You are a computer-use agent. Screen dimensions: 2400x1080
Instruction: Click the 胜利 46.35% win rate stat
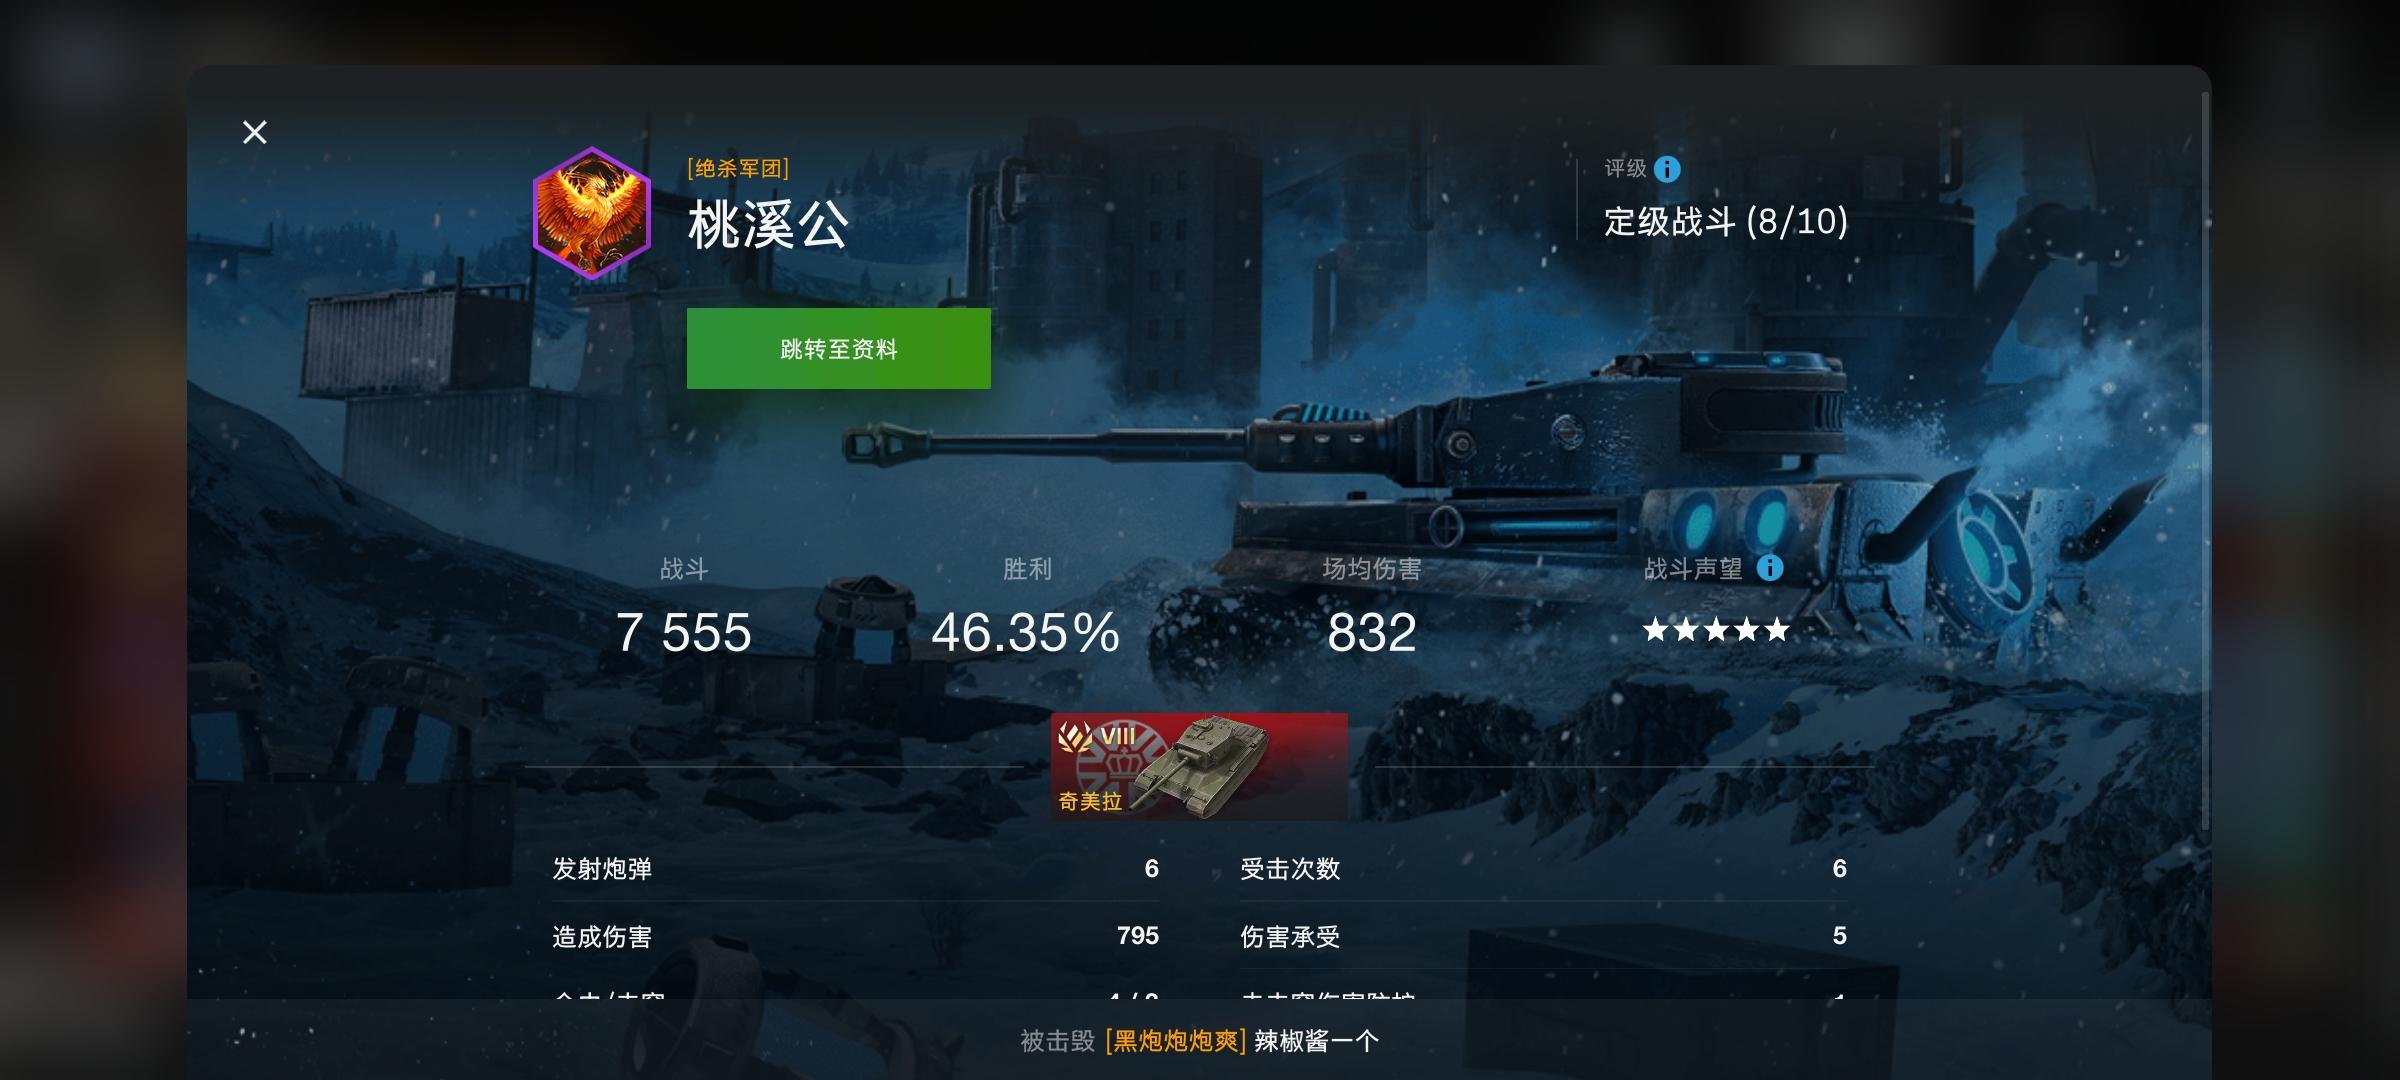[1026, 608]
